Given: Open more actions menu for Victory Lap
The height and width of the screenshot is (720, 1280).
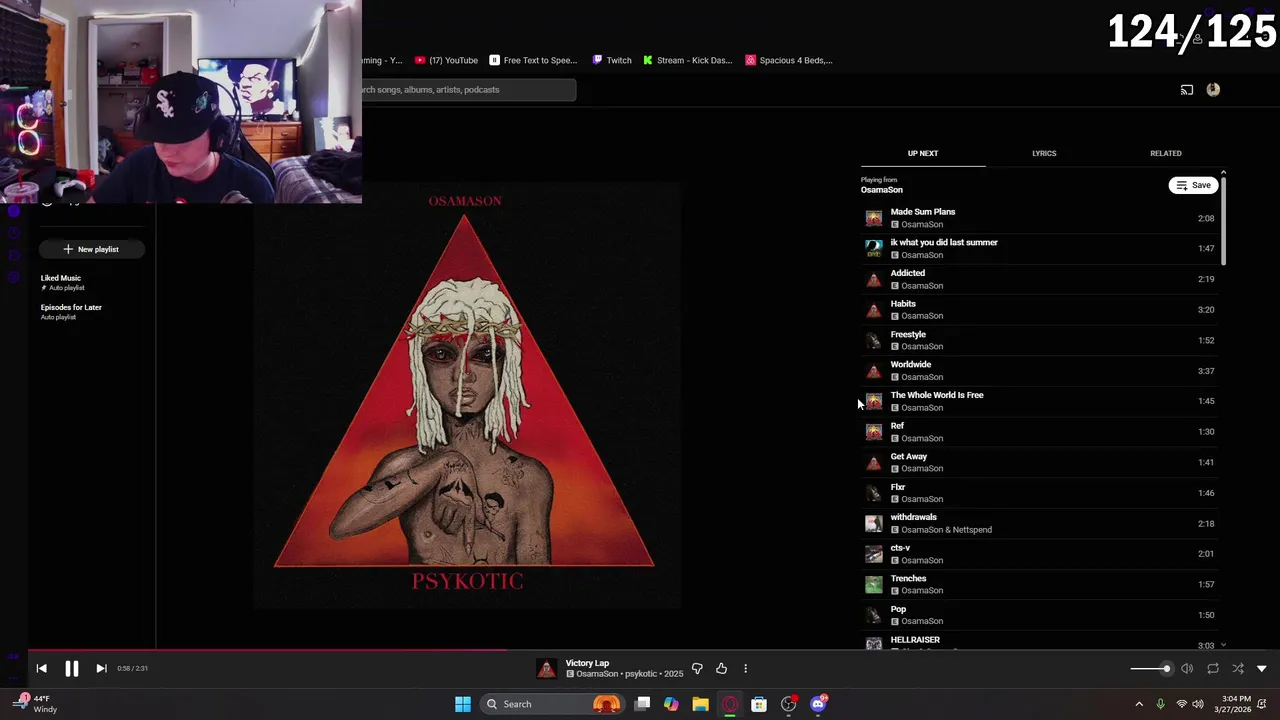Looking at the screenshot, I should coord(745,668).
